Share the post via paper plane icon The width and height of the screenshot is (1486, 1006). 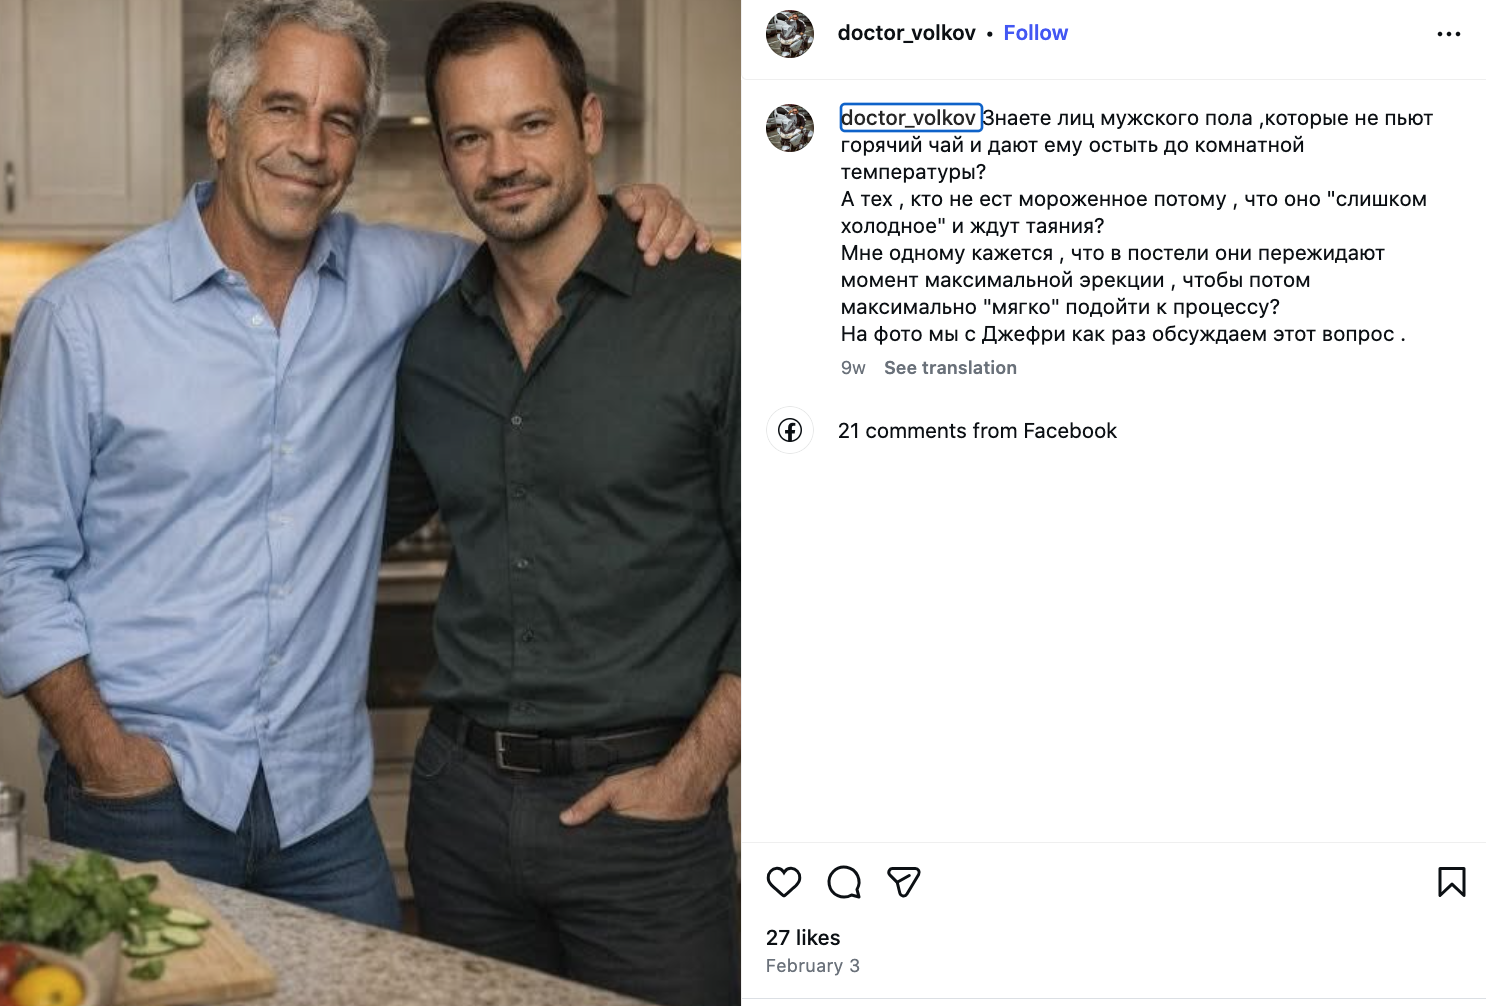(x=904, y=882)
